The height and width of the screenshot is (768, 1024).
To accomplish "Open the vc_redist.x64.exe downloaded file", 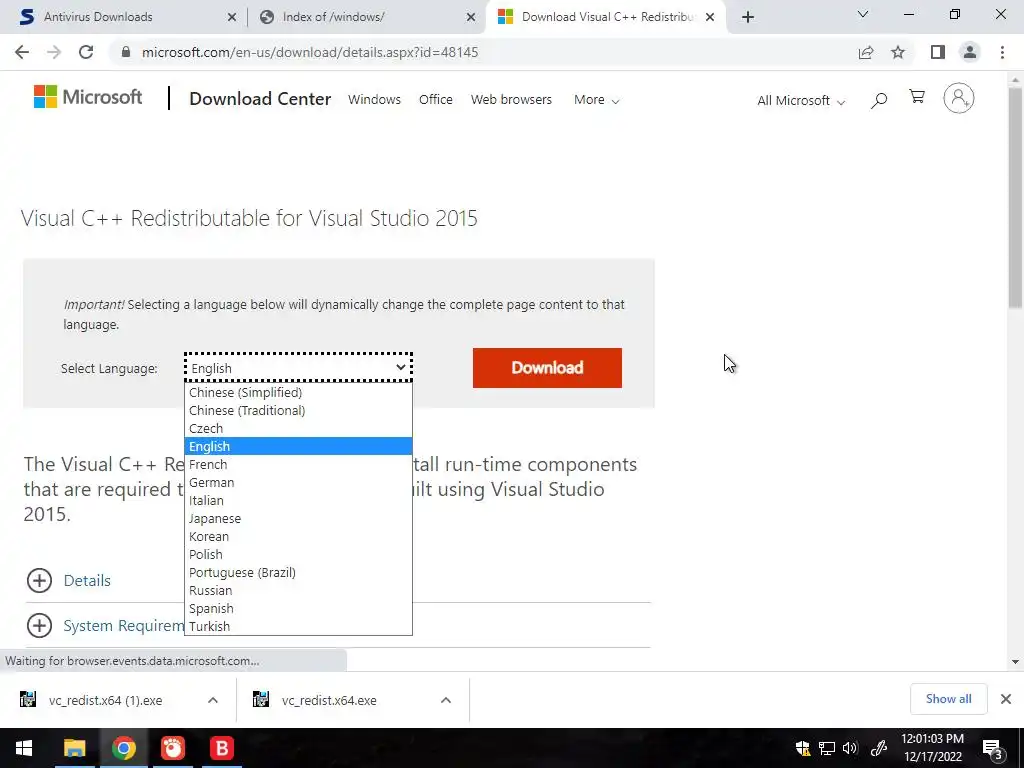I will point(329,700).
